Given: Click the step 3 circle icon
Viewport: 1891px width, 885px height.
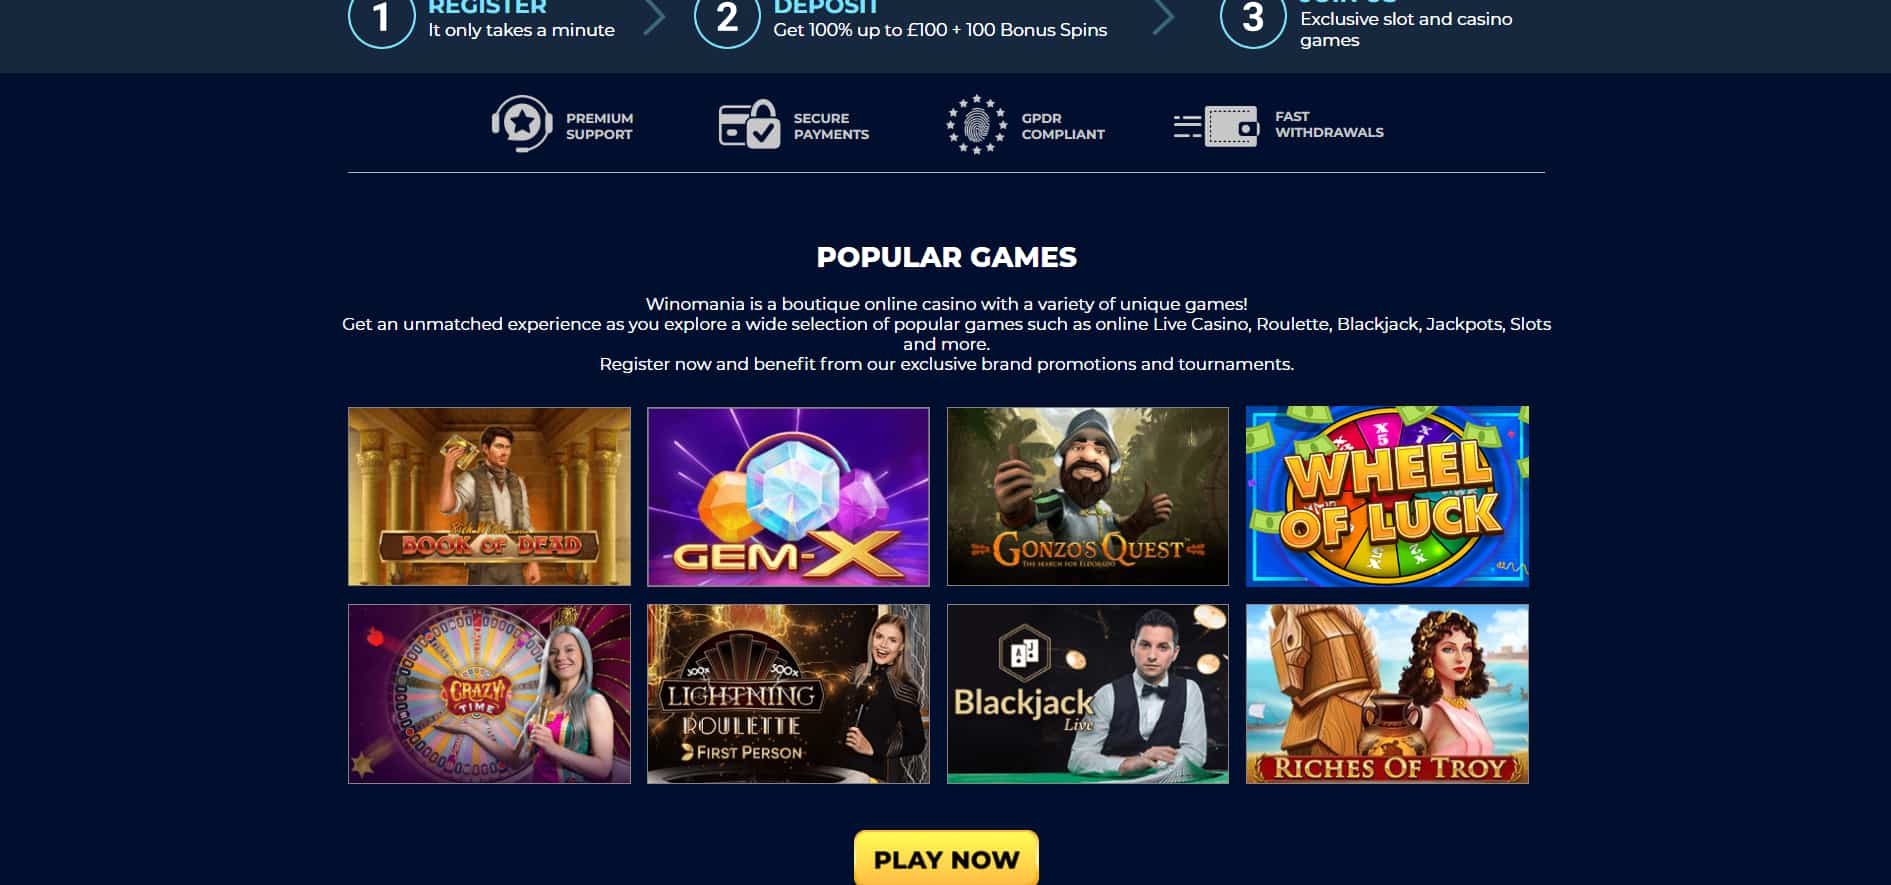Looking at the screenshot, I should (1253, 17).
